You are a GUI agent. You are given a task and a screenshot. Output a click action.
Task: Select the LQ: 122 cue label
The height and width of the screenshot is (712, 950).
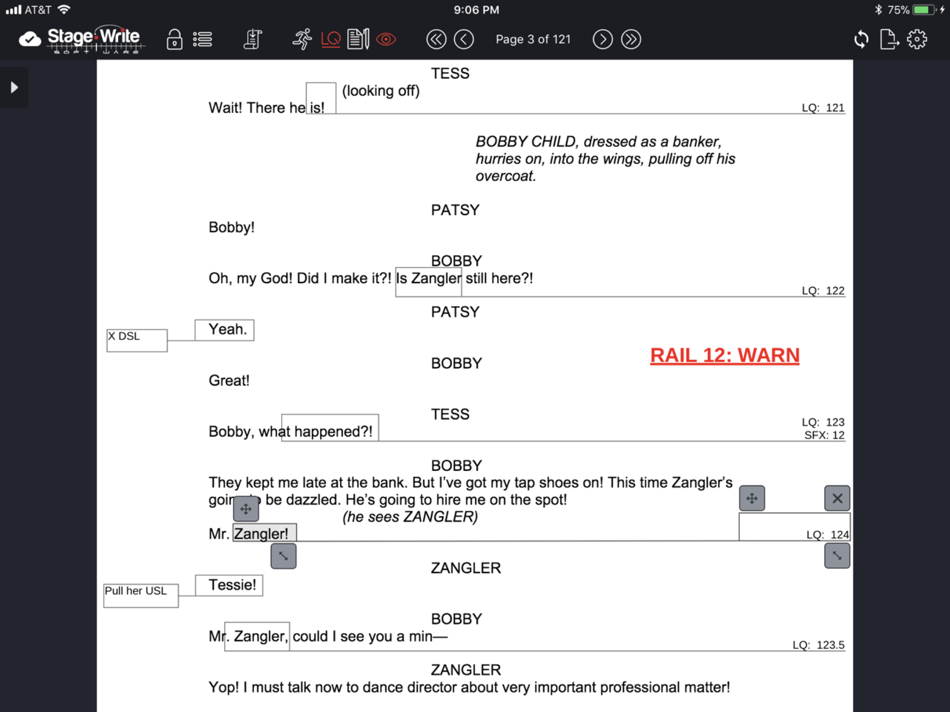coord(823,291)
